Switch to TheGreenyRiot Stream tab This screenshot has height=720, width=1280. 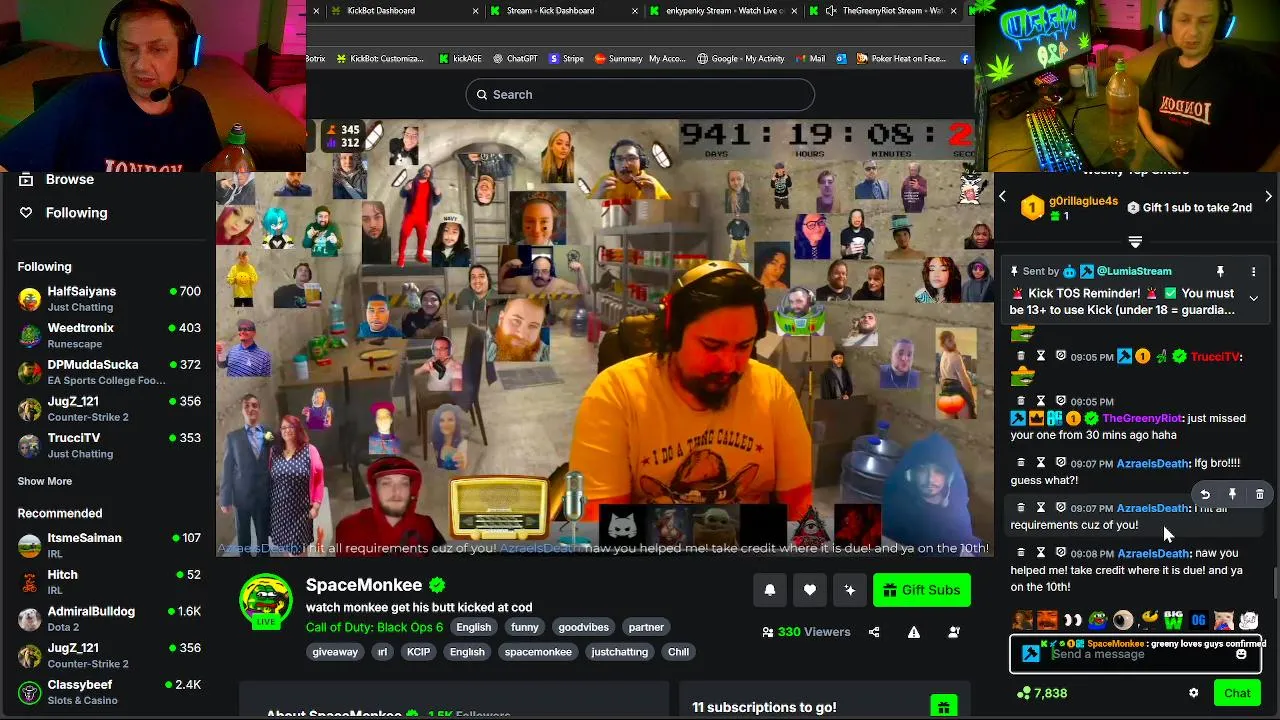(x=885, y=11)
